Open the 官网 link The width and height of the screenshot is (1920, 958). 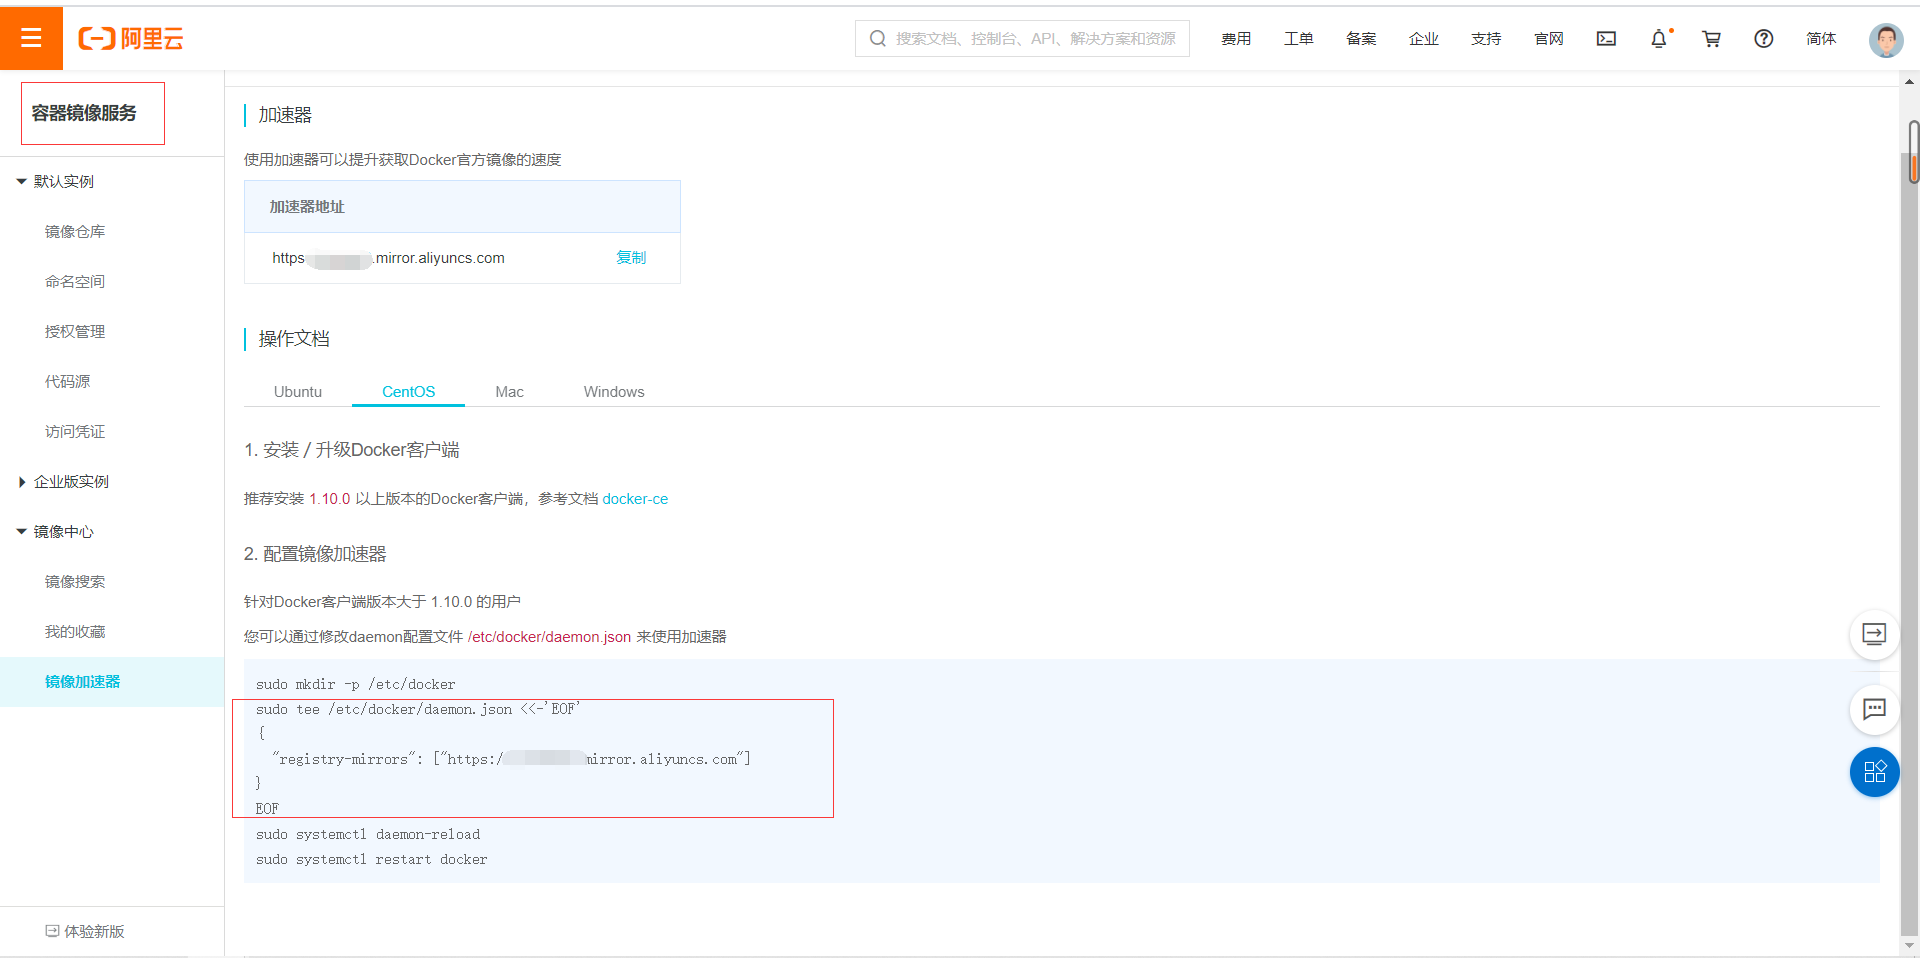(x=1549, y=39)
